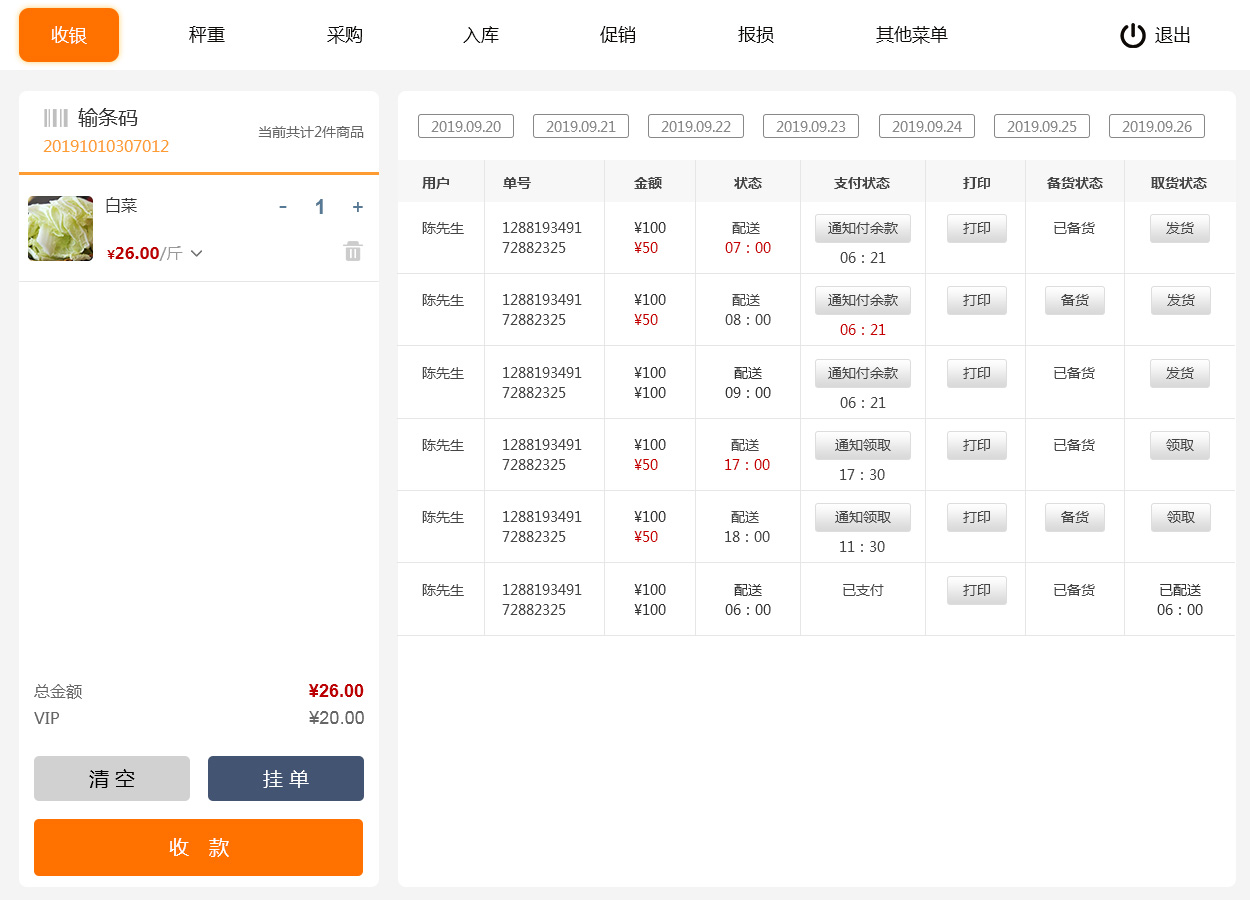Image resolution: width=1250 pixels, height=900 pixels.
Task: Click 打印 in the last order row
Action: (x=977, y=591)
